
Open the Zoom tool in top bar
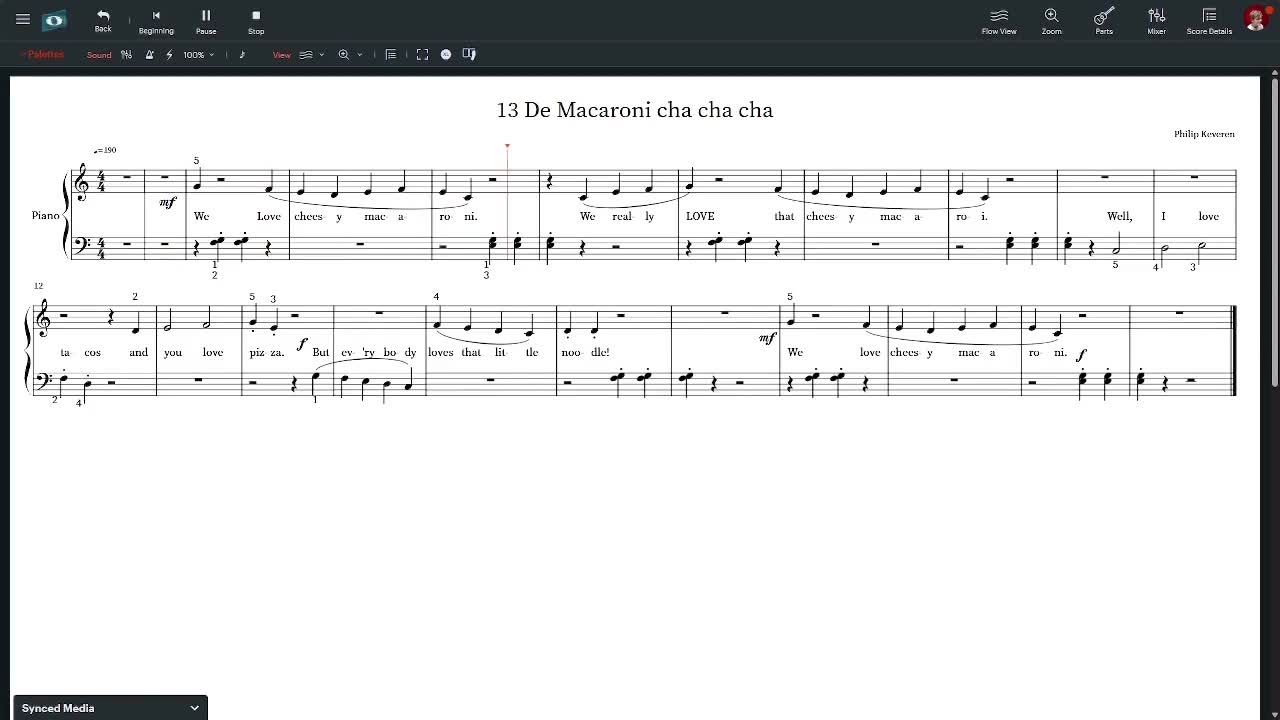pyautogui.click(x=1052, y=20)
